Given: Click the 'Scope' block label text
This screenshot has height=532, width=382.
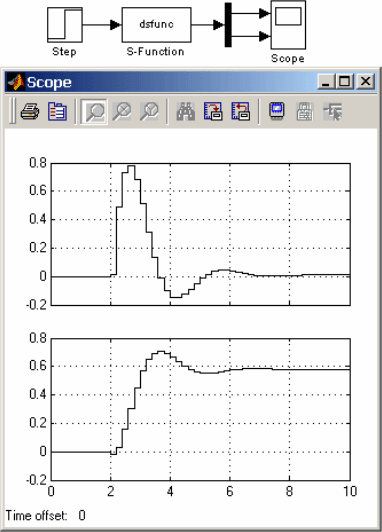Looking at the screenshot, I should (288, 58).
